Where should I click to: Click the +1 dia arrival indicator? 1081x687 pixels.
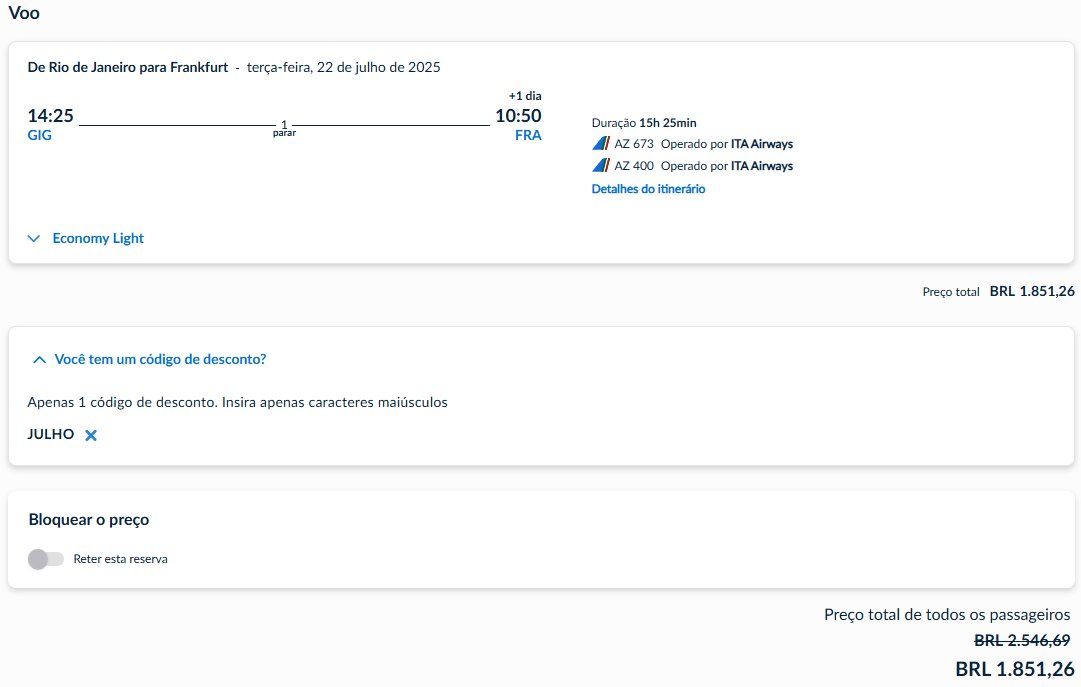524,96
